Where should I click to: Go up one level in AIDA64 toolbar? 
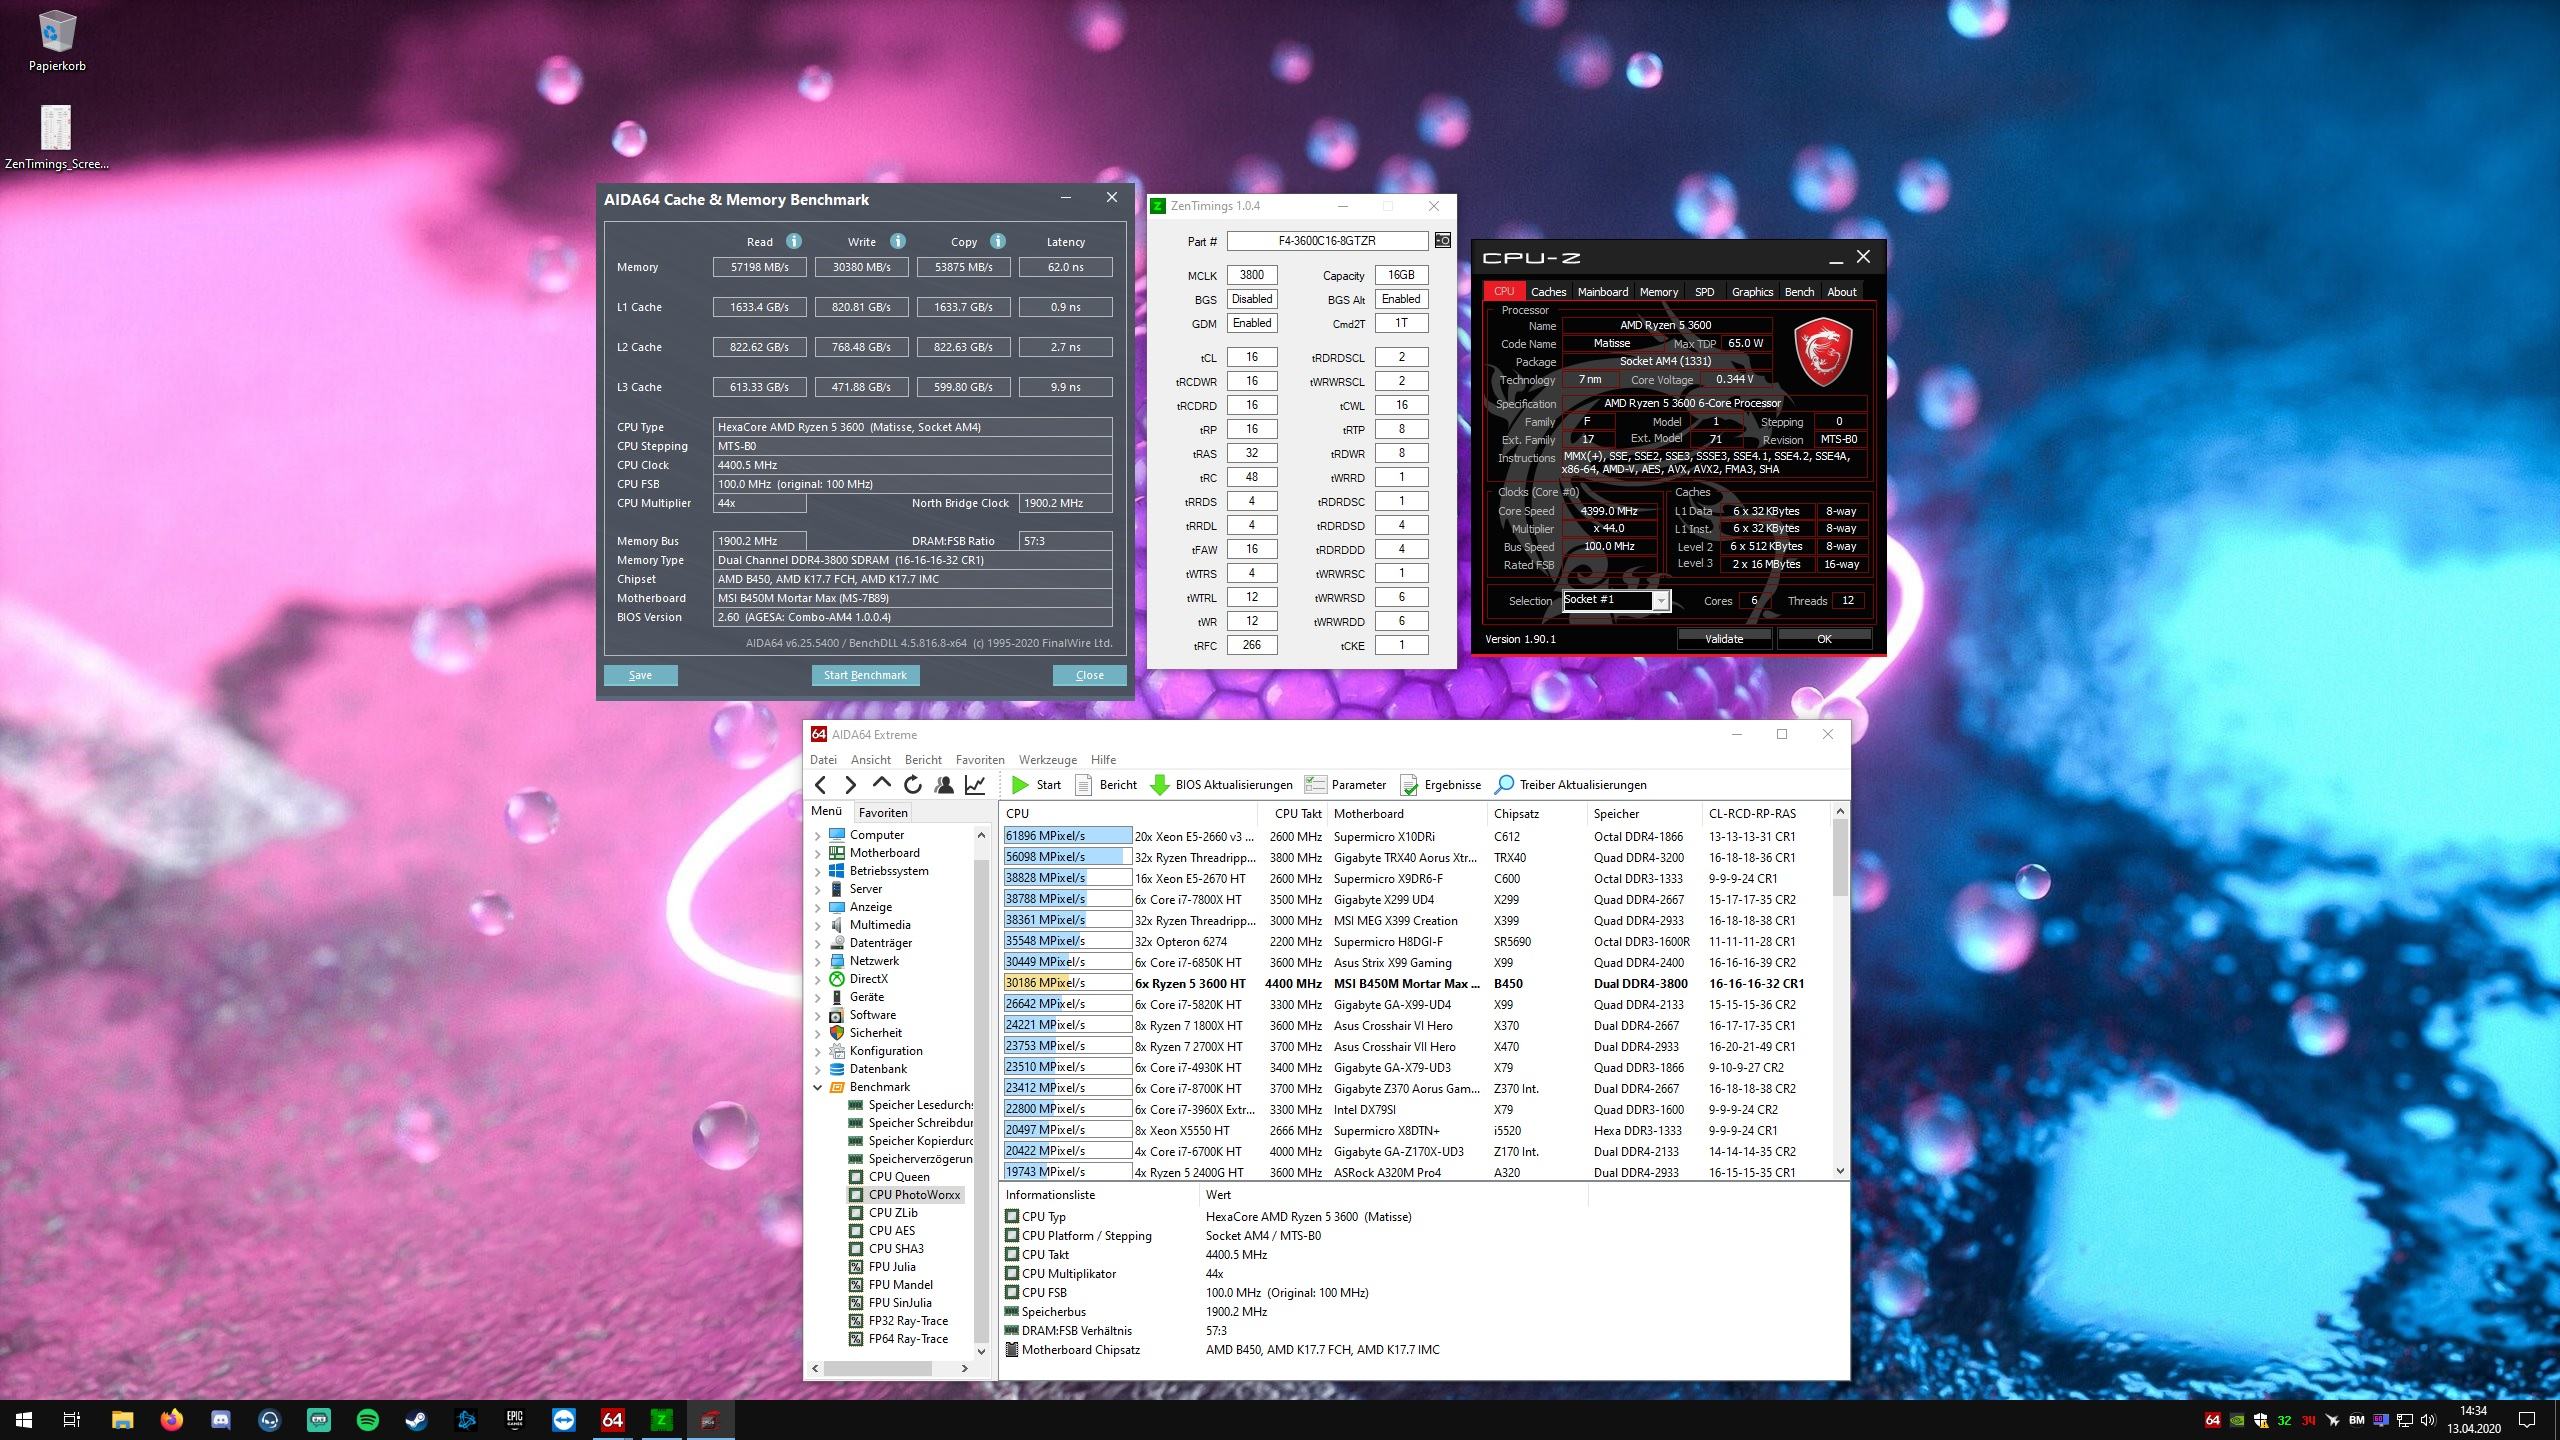click(x=881, y=785)
